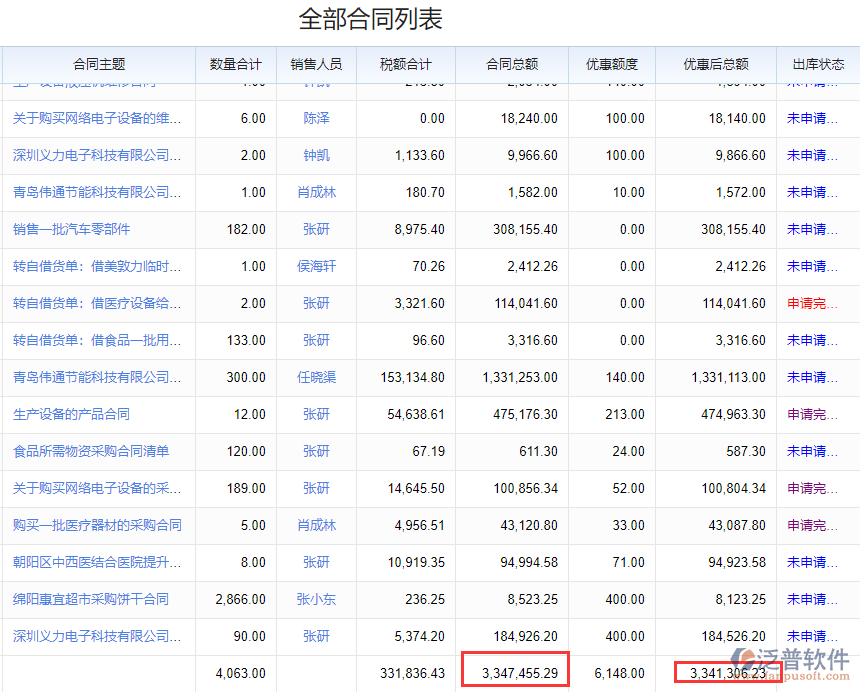Open 绵阳惠宜超市采购饼干合同 link

91,599
